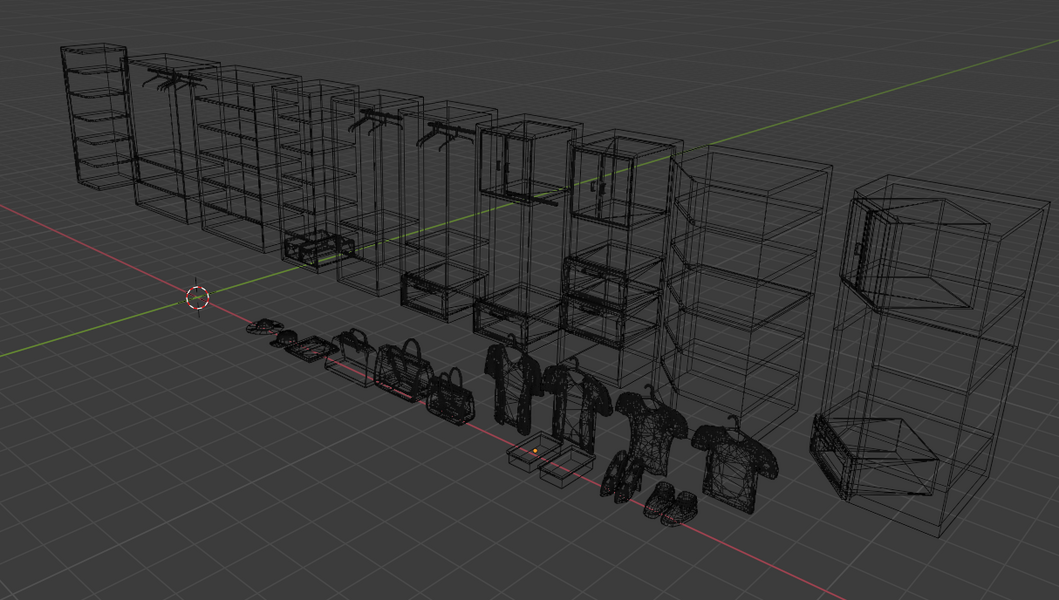Select the baseball cap wireframe

pyautogui.click(x=284, y=338)
